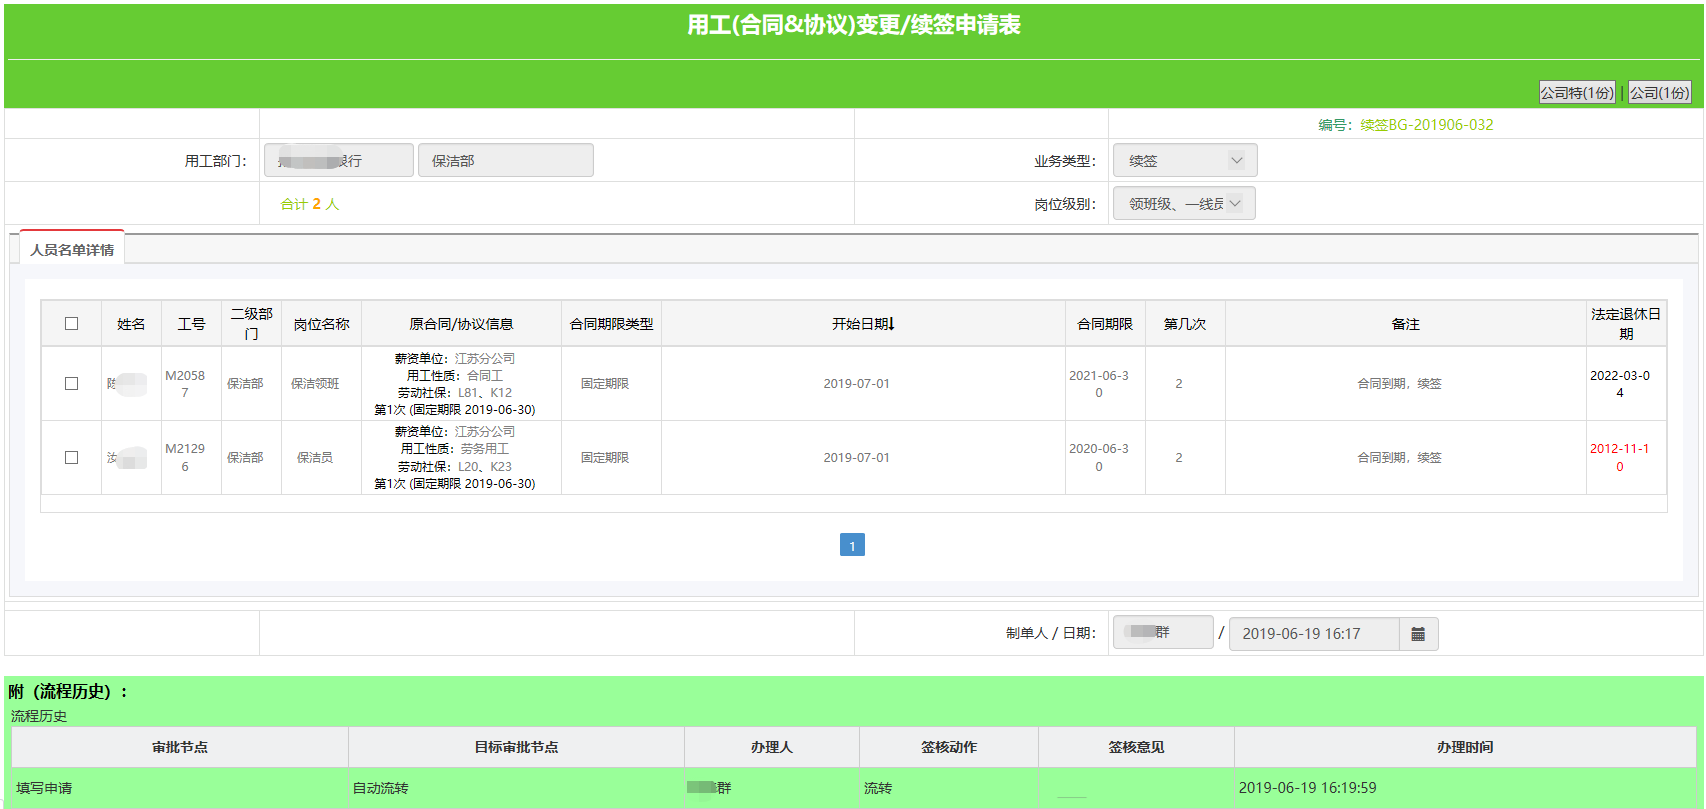
Task: Check the box for employee M20587 row
Action: point(71,384)
